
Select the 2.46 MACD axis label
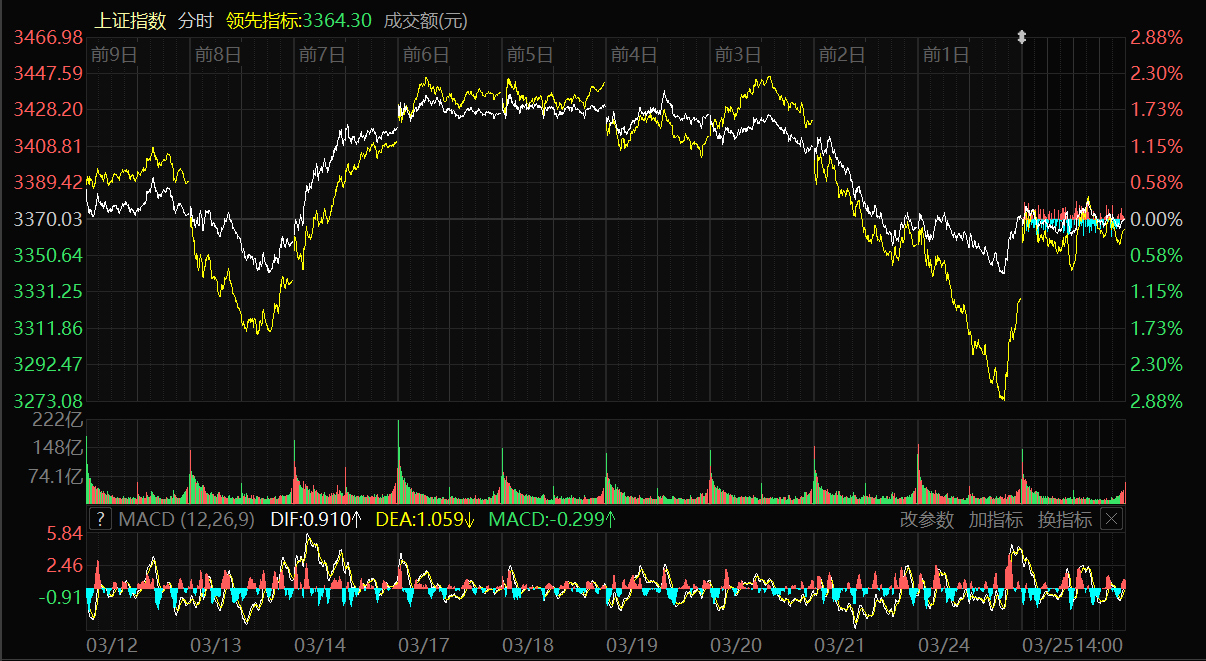[66, 566]
